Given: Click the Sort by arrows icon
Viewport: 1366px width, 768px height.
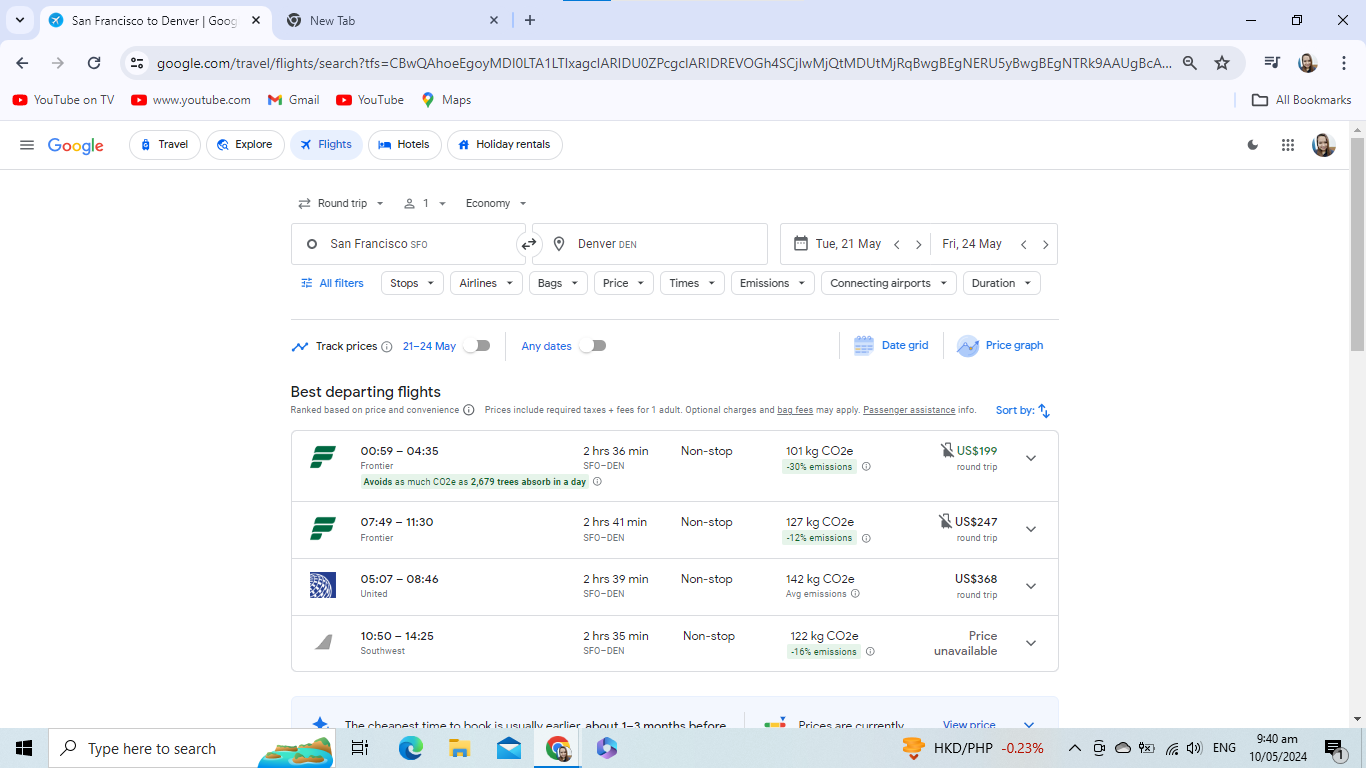Looking at the screenshot, I should pos(1044,411).
